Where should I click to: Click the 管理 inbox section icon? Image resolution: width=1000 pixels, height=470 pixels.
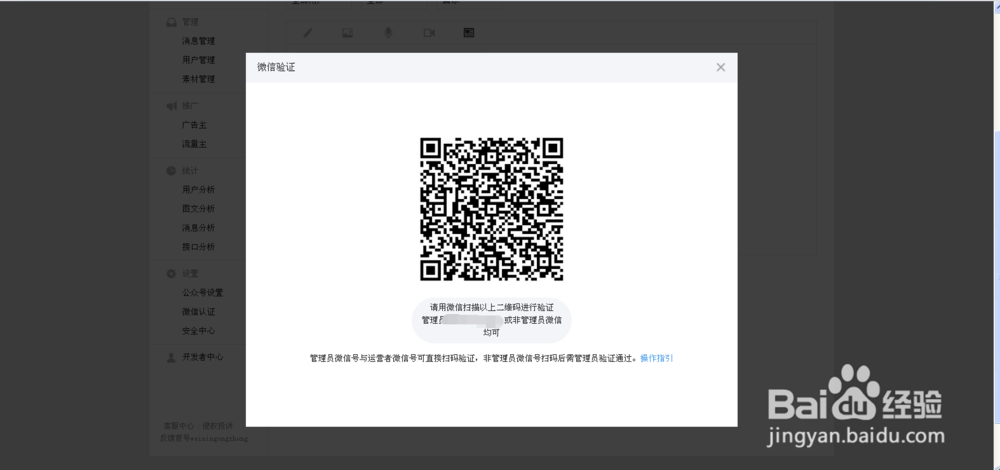tap(171, 22)
